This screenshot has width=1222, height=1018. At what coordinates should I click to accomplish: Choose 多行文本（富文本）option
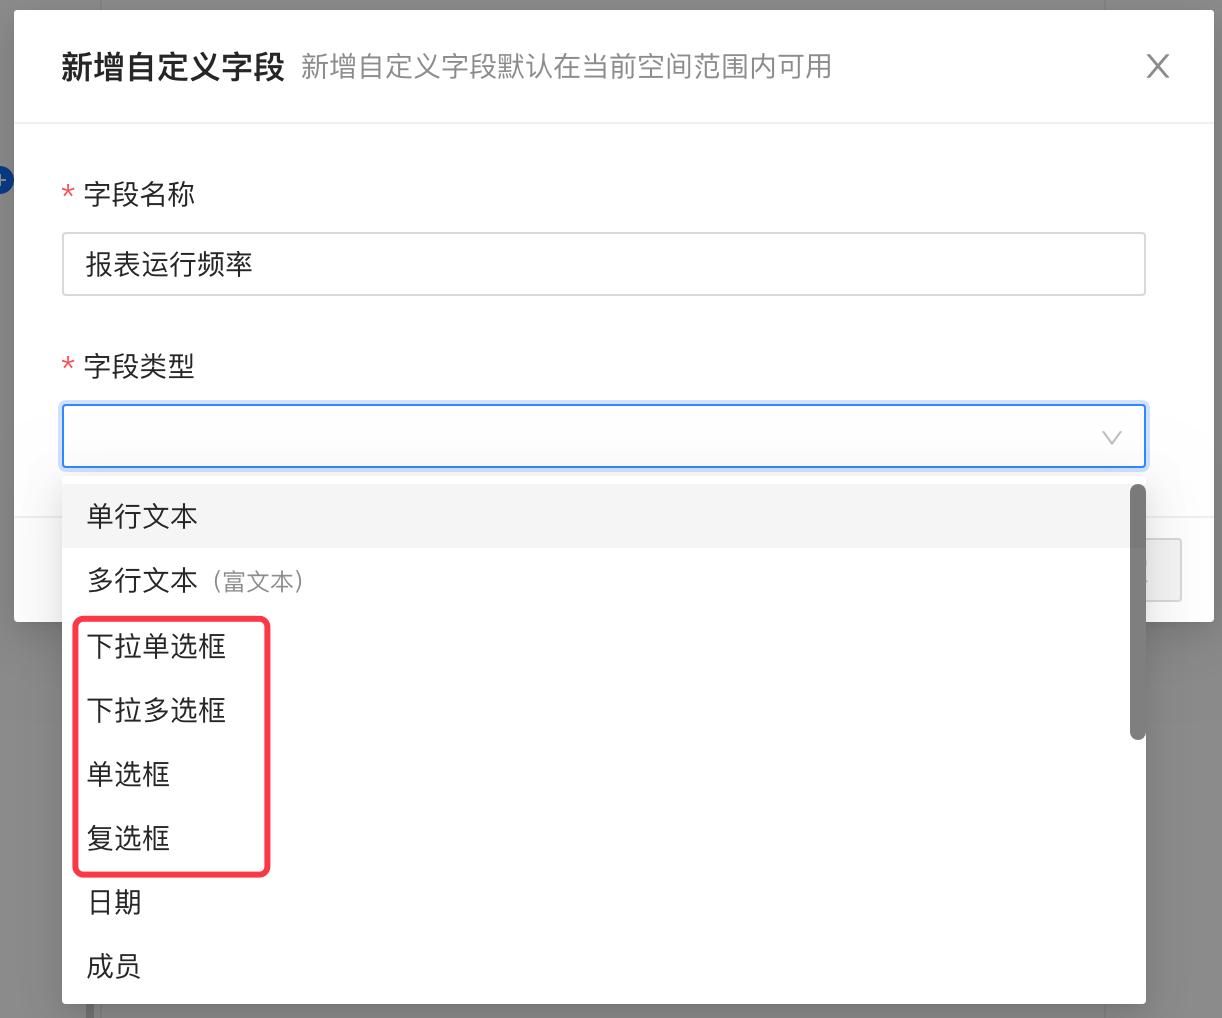click(x=195, y=581)
